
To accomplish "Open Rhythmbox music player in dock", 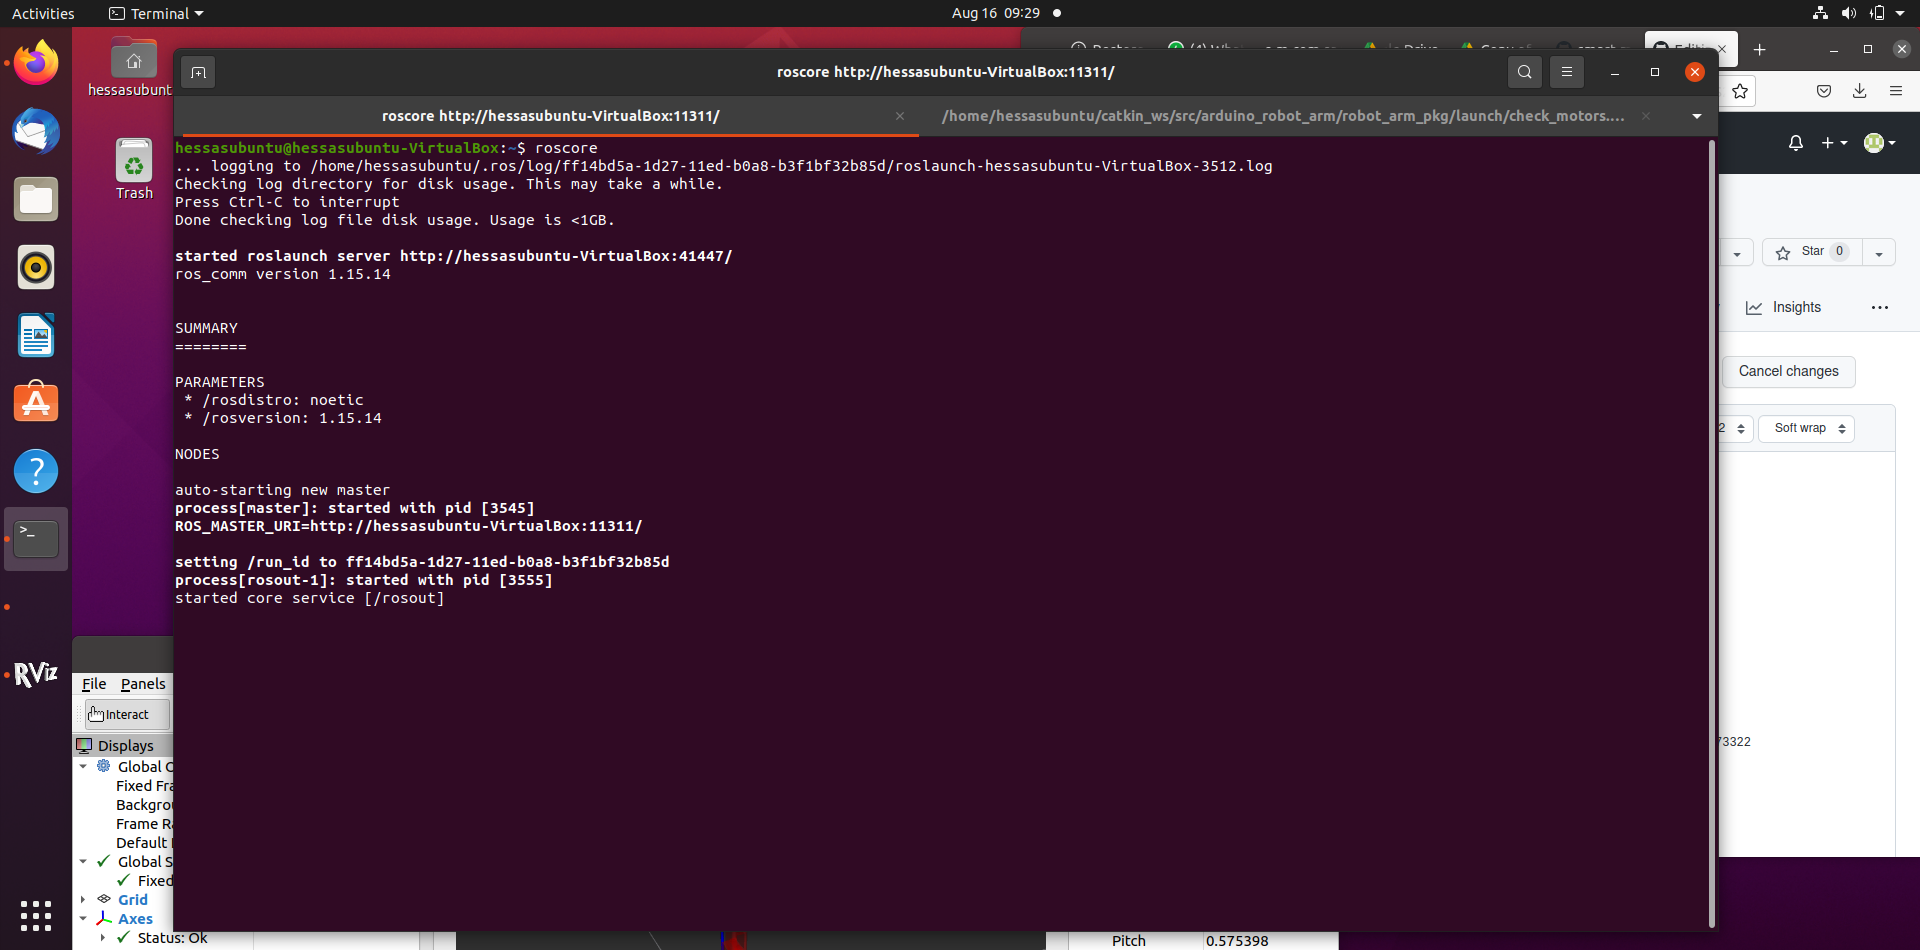I will [36, 267].
